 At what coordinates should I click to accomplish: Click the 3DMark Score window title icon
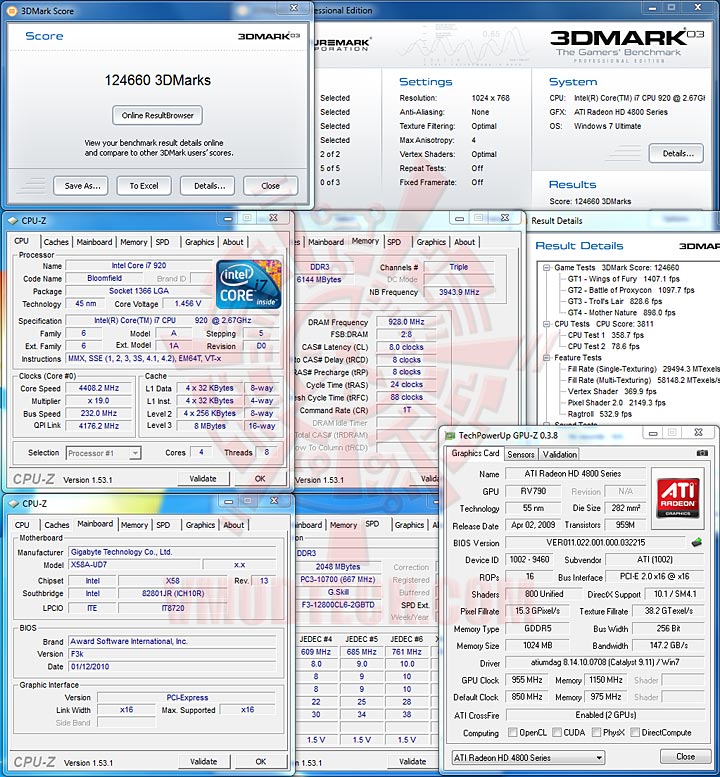(12, 10)
